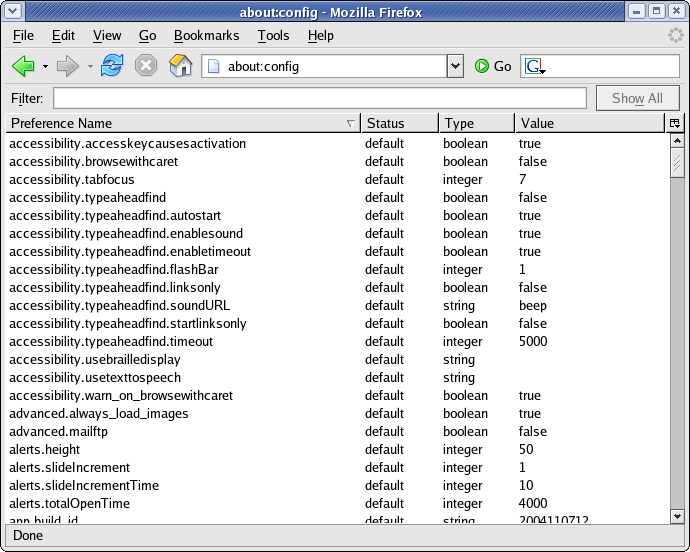Viewport: 690px width, 552px height.
Task: Go to the Home page icon
Action: (180, 67)
